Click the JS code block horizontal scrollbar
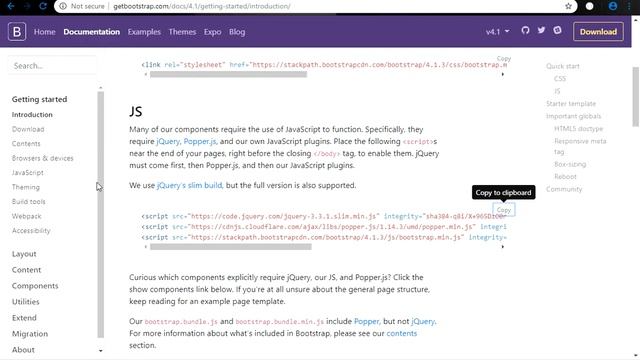Viewport: 640px width, 360px height. [x=231, y=247]
